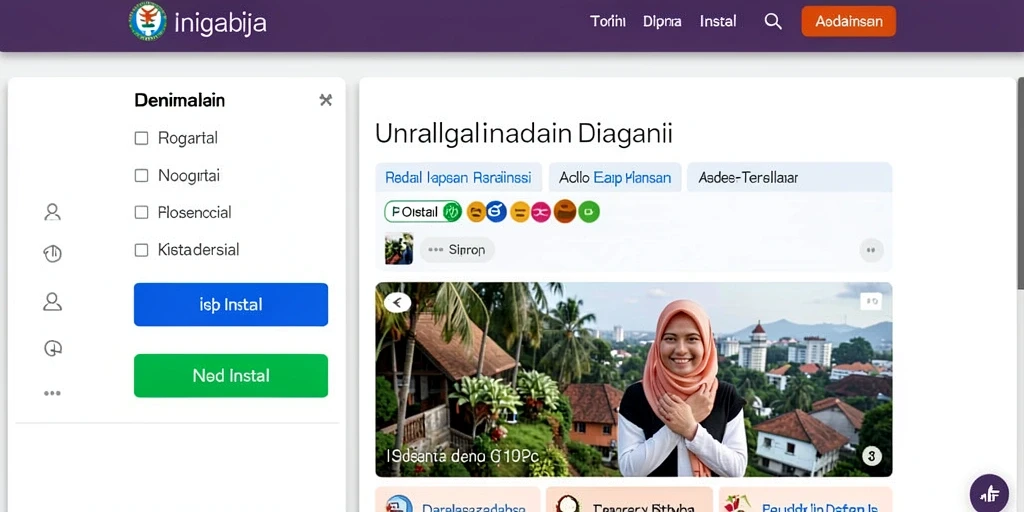This screenshot has height=512, width=1024.
Task: Open the three-dots more icon in sidebar
Action: click(52, 393)
